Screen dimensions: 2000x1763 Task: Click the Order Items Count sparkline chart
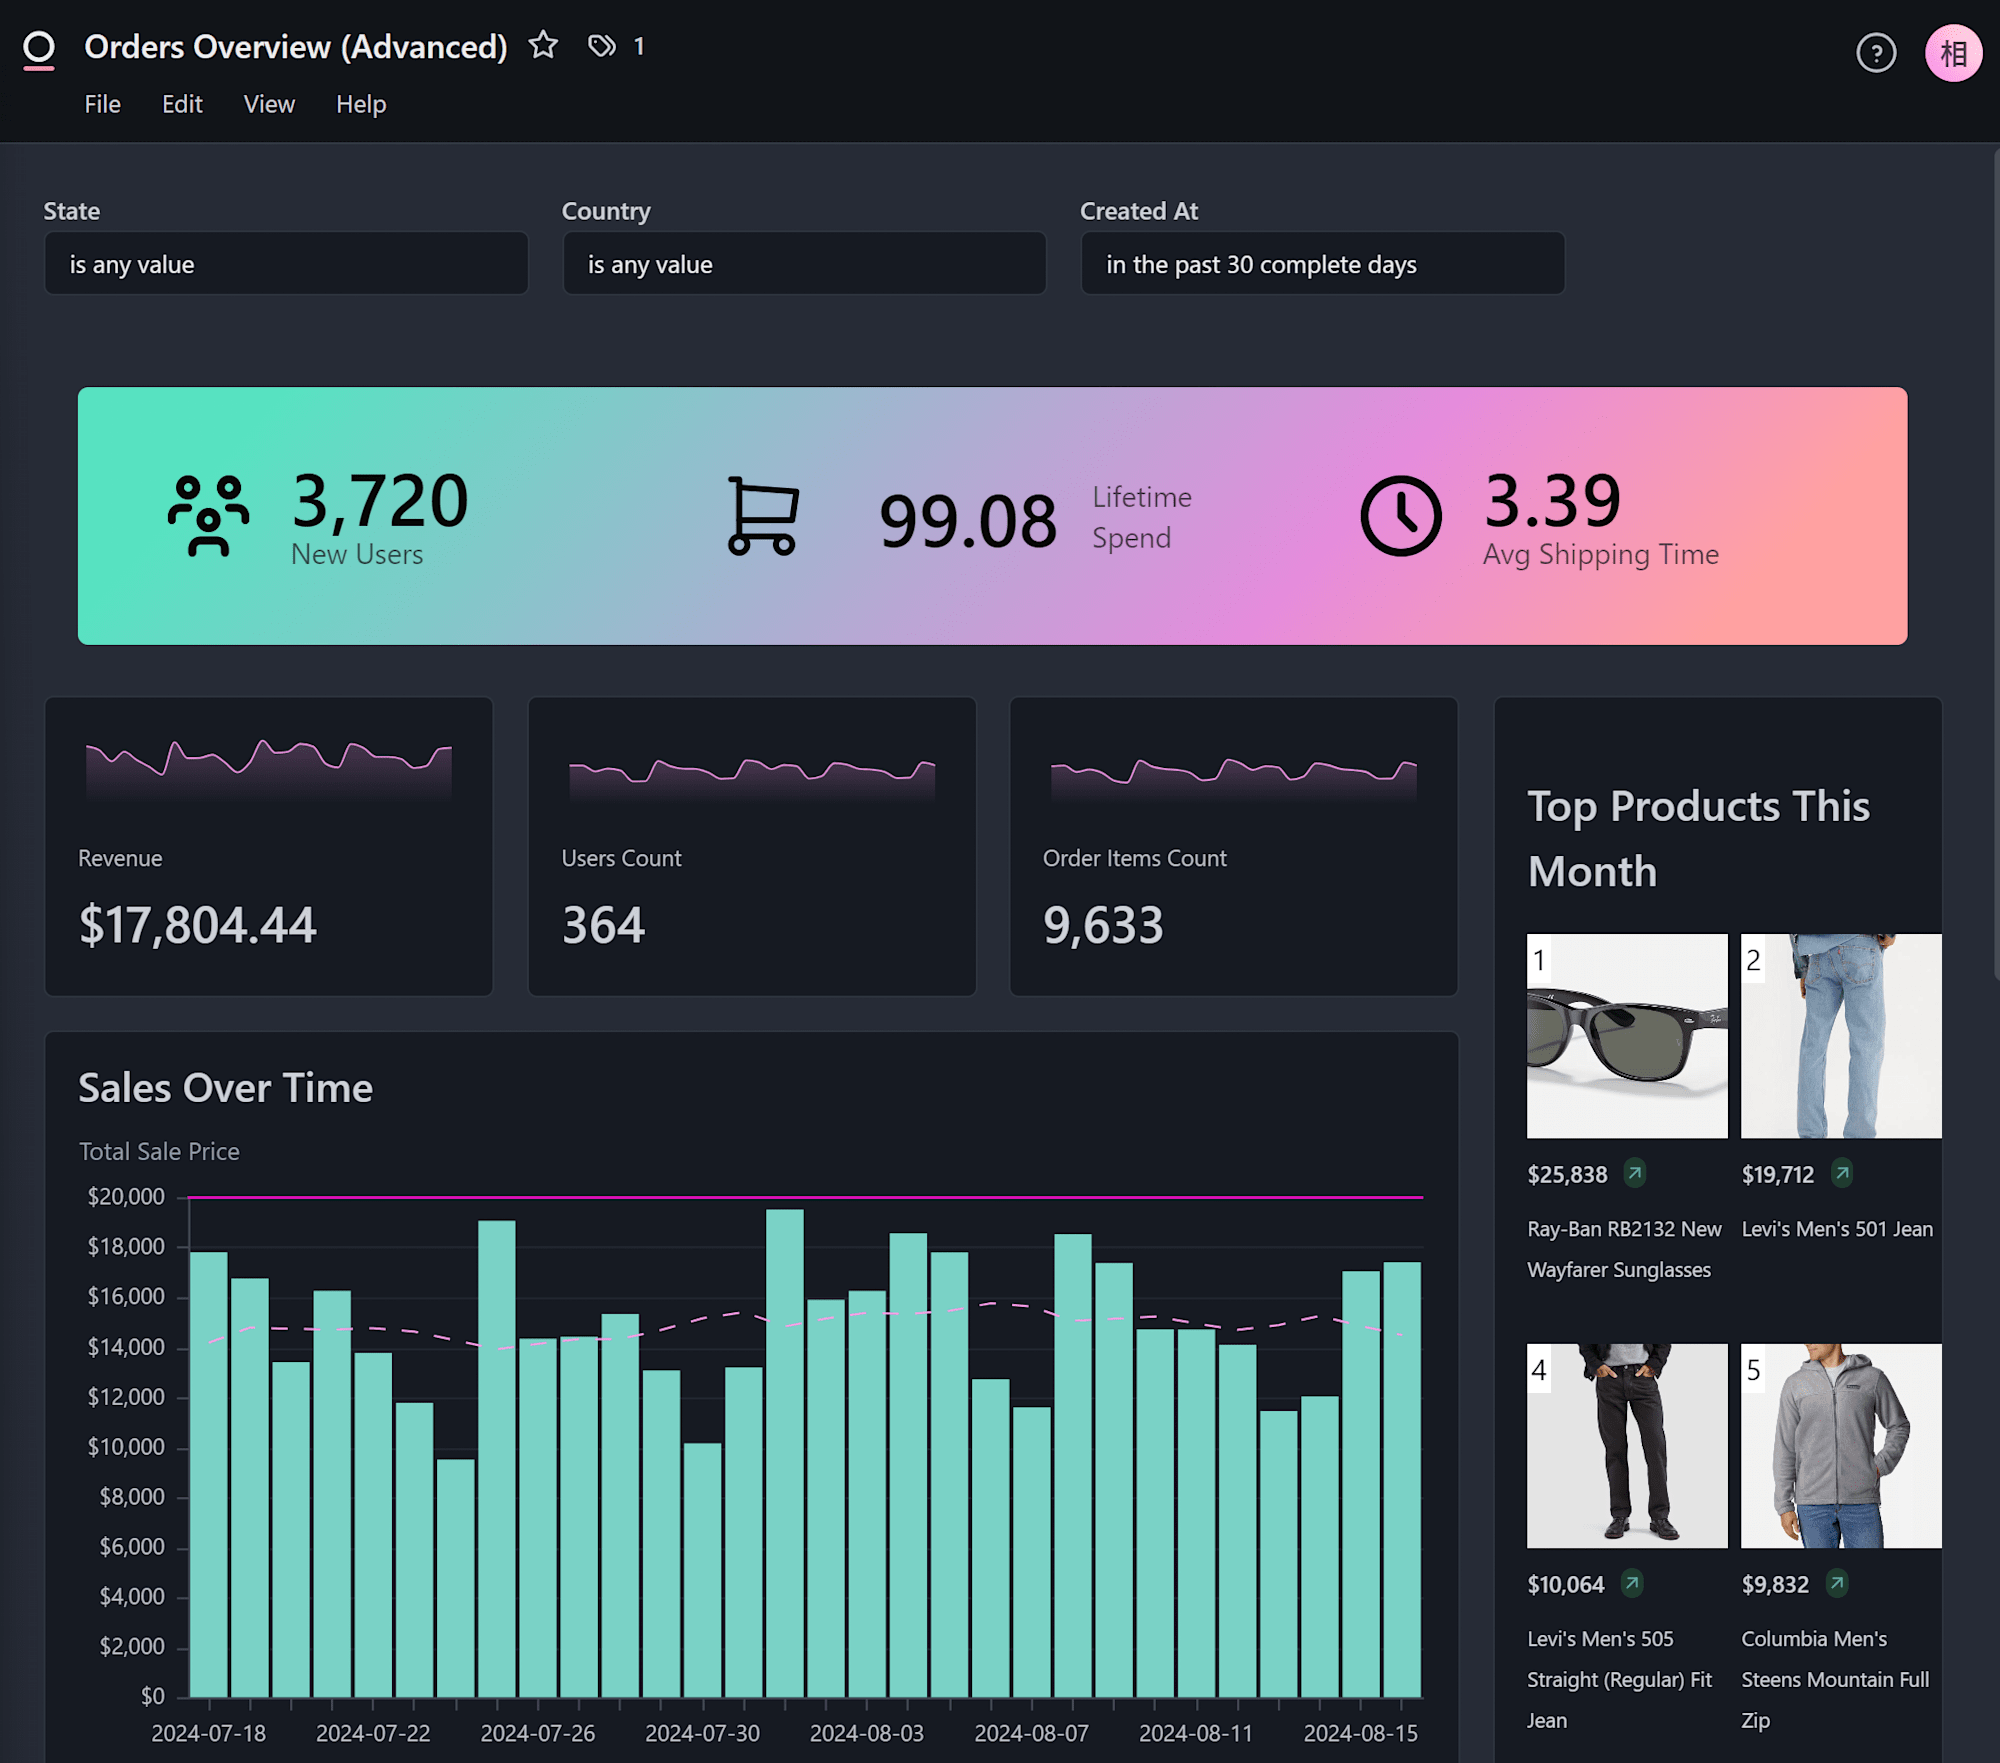1234,778
